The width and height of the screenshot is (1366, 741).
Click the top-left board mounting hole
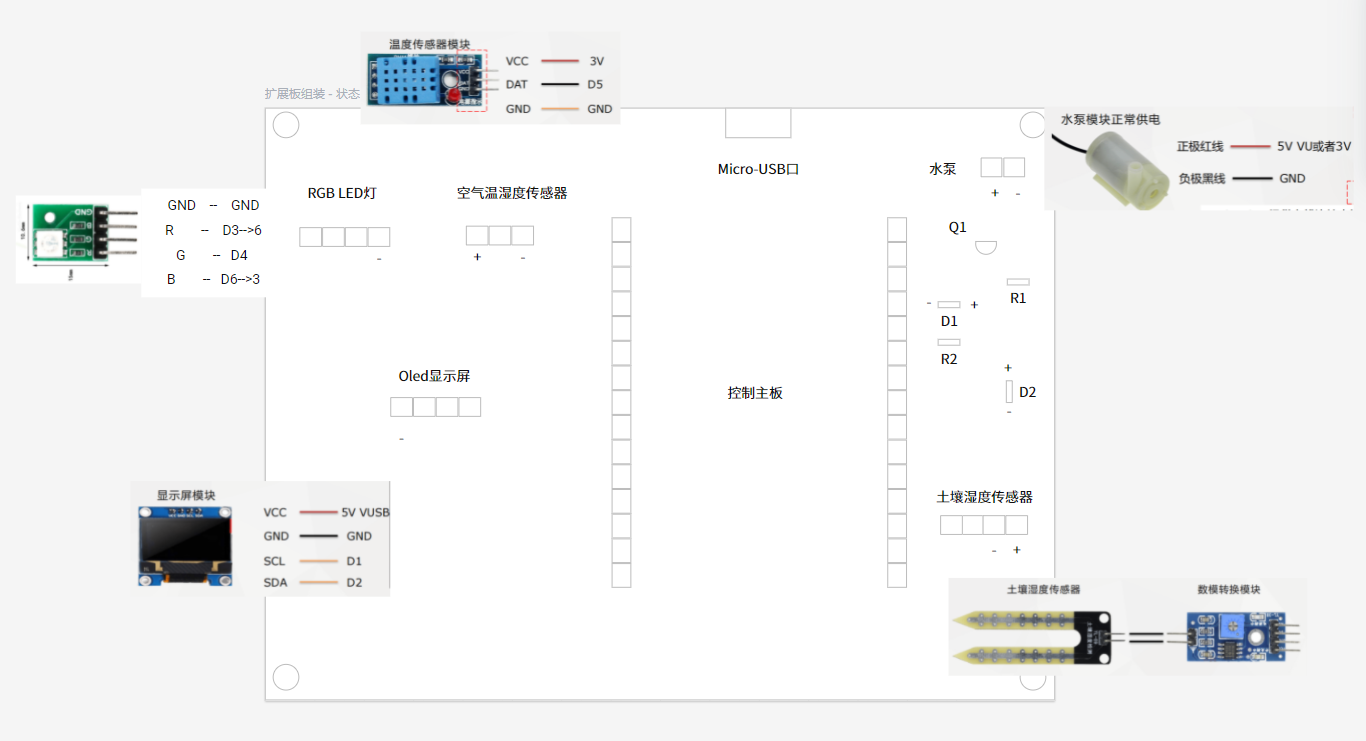[x=286, y=125]
